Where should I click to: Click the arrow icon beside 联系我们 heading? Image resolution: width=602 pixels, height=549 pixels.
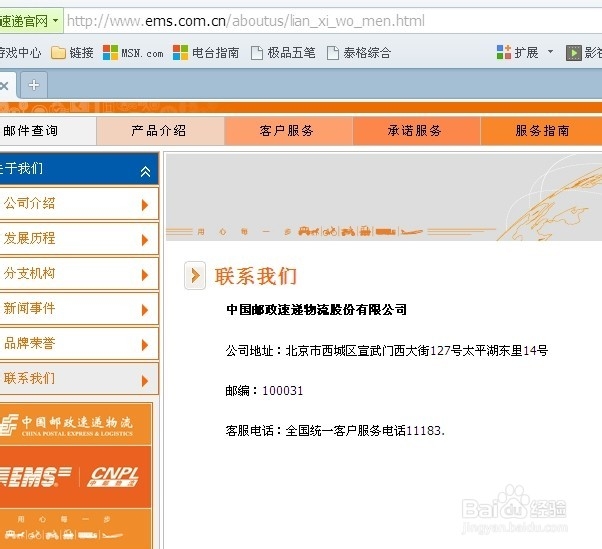pyautogui.click(x=195, y=275)
